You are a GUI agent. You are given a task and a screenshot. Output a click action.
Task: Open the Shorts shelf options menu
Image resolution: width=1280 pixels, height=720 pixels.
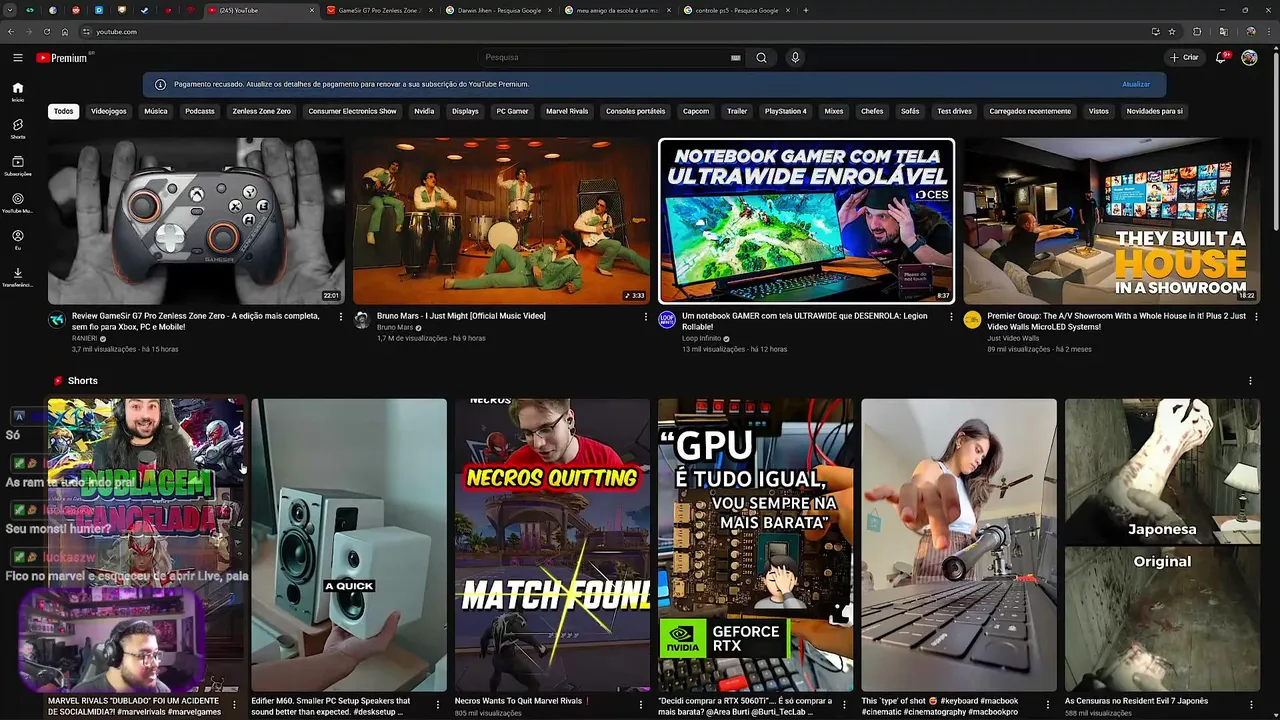click(x=1250, y=381)
